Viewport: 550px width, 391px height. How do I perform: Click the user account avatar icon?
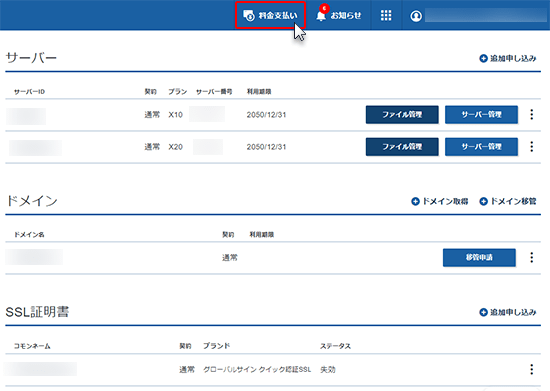[x=416, y=16]
